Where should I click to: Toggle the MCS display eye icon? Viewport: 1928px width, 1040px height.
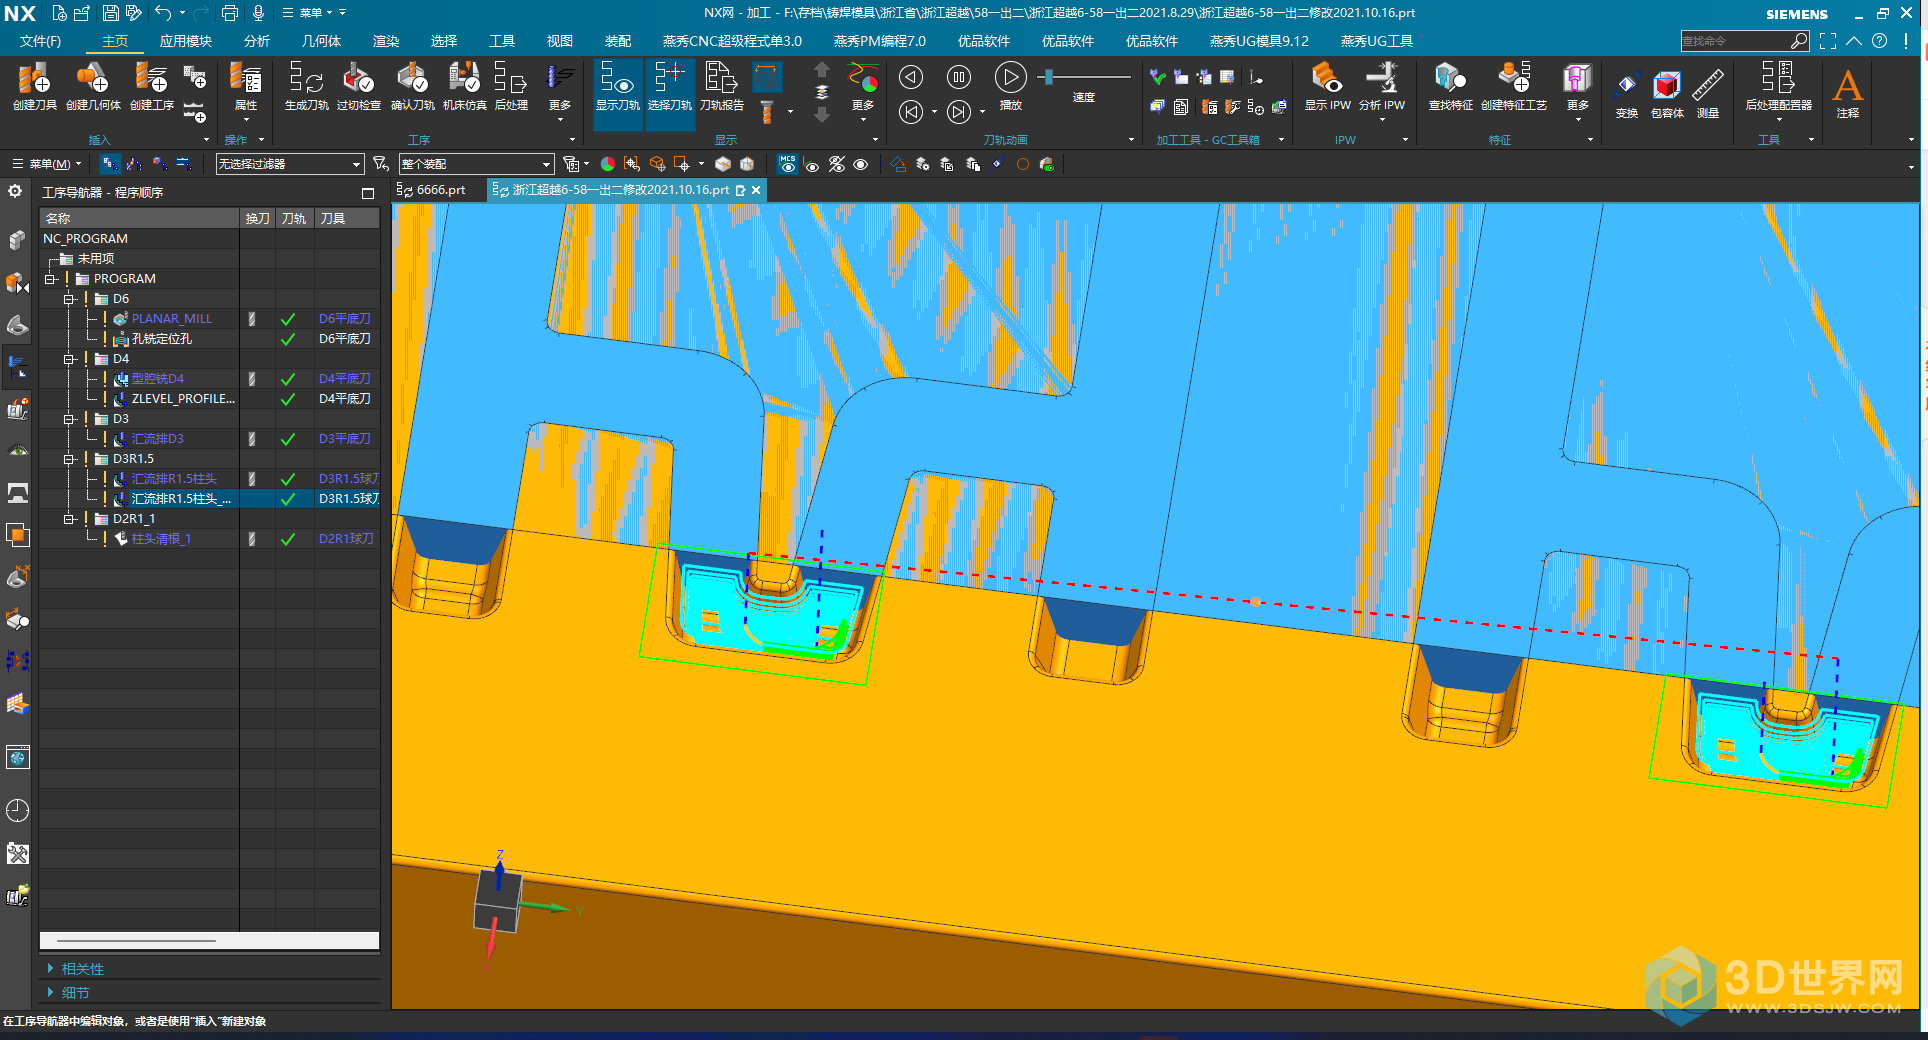(788, 164)
